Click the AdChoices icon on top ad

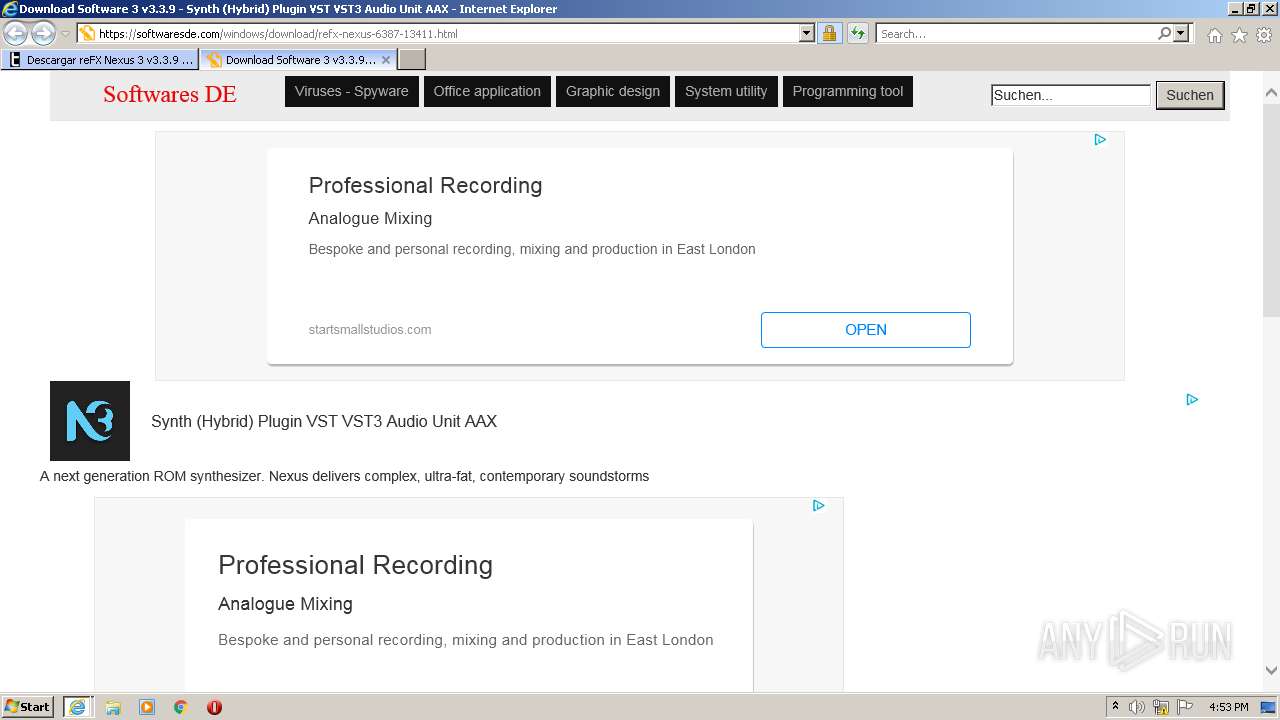pyautogui.click(x=1100, y=140)
